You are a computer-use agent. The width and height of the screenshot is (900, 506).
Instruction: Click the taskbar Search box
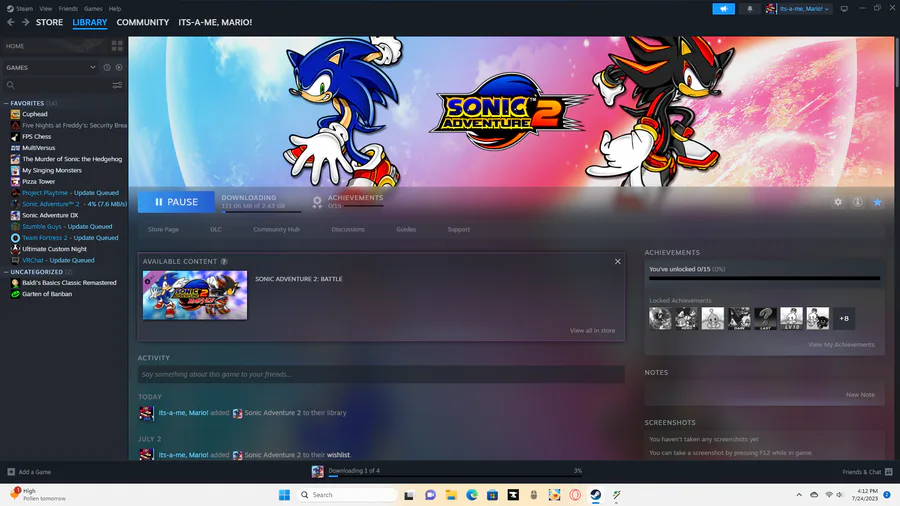(347, 495)
